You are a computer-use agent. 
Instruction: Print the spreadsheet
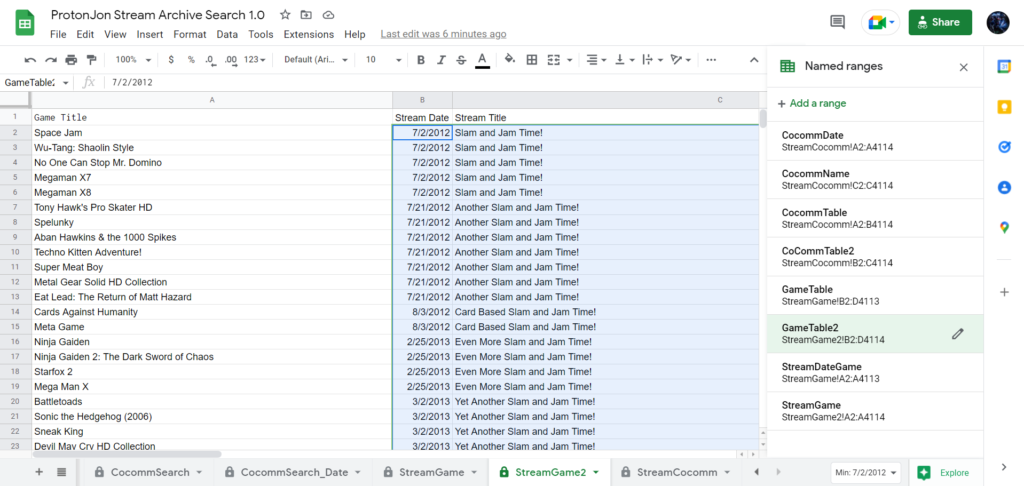coord(71,59)
